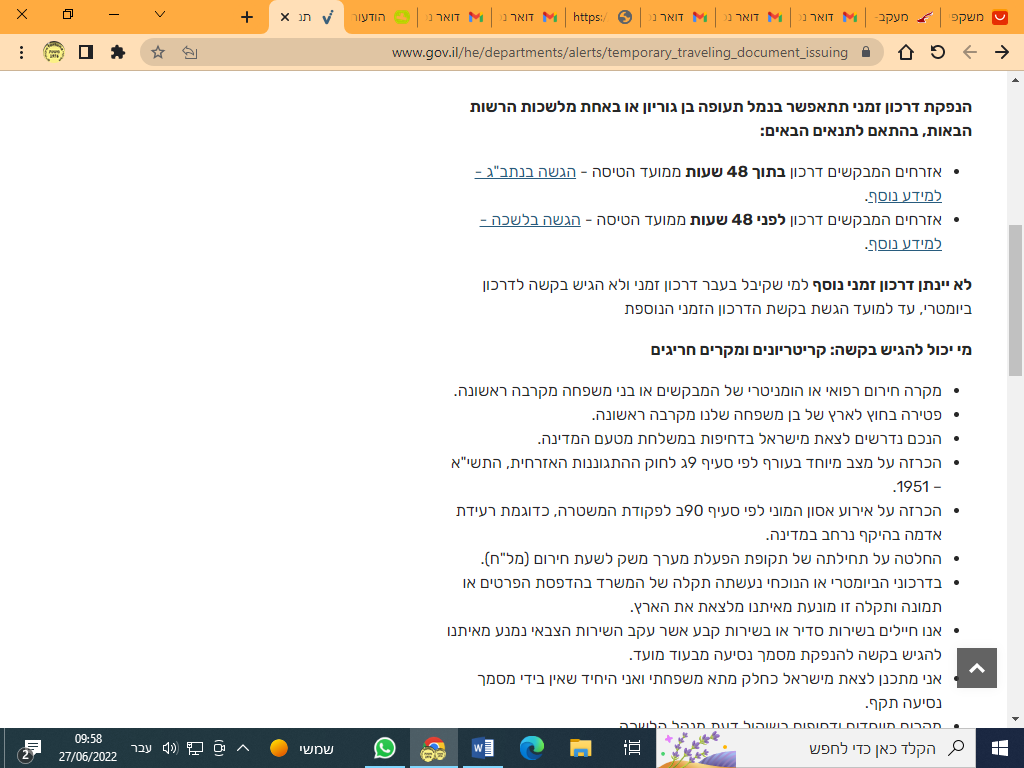Image resolution: width=1024 pixels, height=768 pixels.
Task: Open the weather widget שמשי
Action: pos(302,748)
